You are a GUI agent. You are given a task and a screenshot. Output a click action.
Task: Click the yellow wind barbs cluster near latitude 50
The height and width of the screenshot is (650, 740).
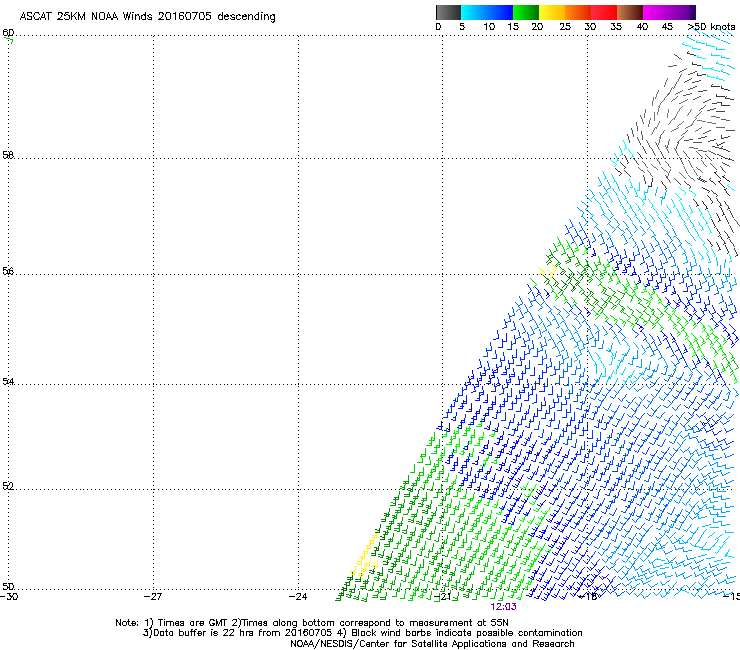pos(364,557)
